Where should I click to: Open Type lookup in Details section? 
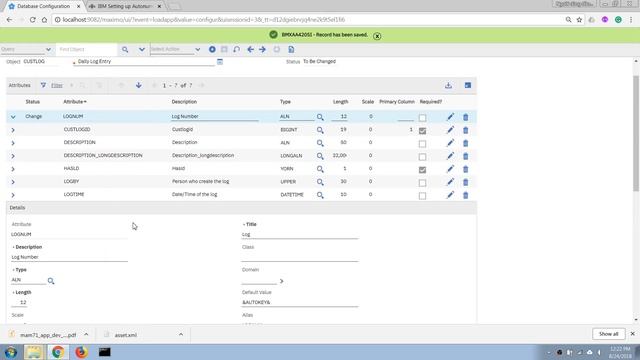point(51,281)
